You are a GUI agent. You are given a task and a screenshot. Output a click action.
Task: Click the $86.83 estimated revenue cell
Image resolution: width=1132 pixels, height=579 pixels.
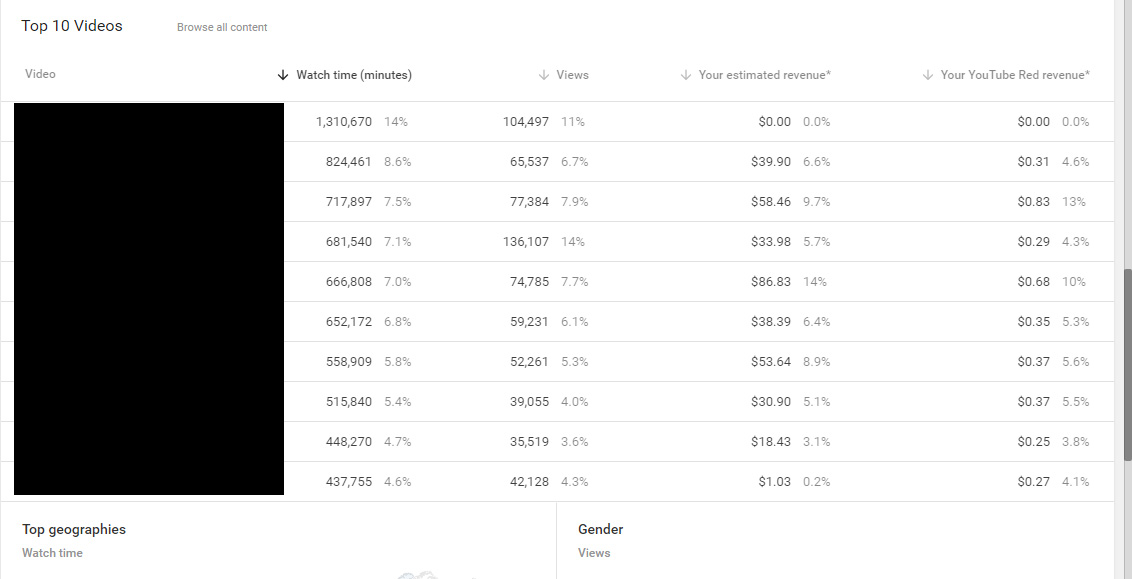770,282
